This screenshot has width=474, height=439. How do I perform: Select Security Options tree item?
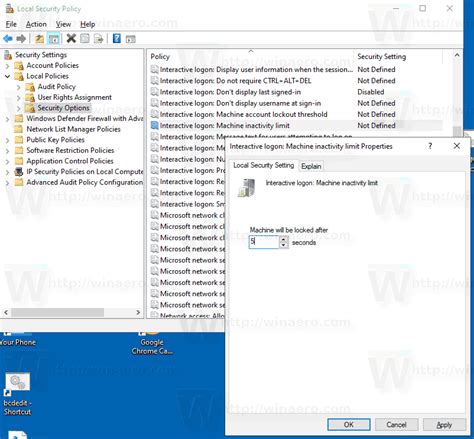(x=63, y=108)
